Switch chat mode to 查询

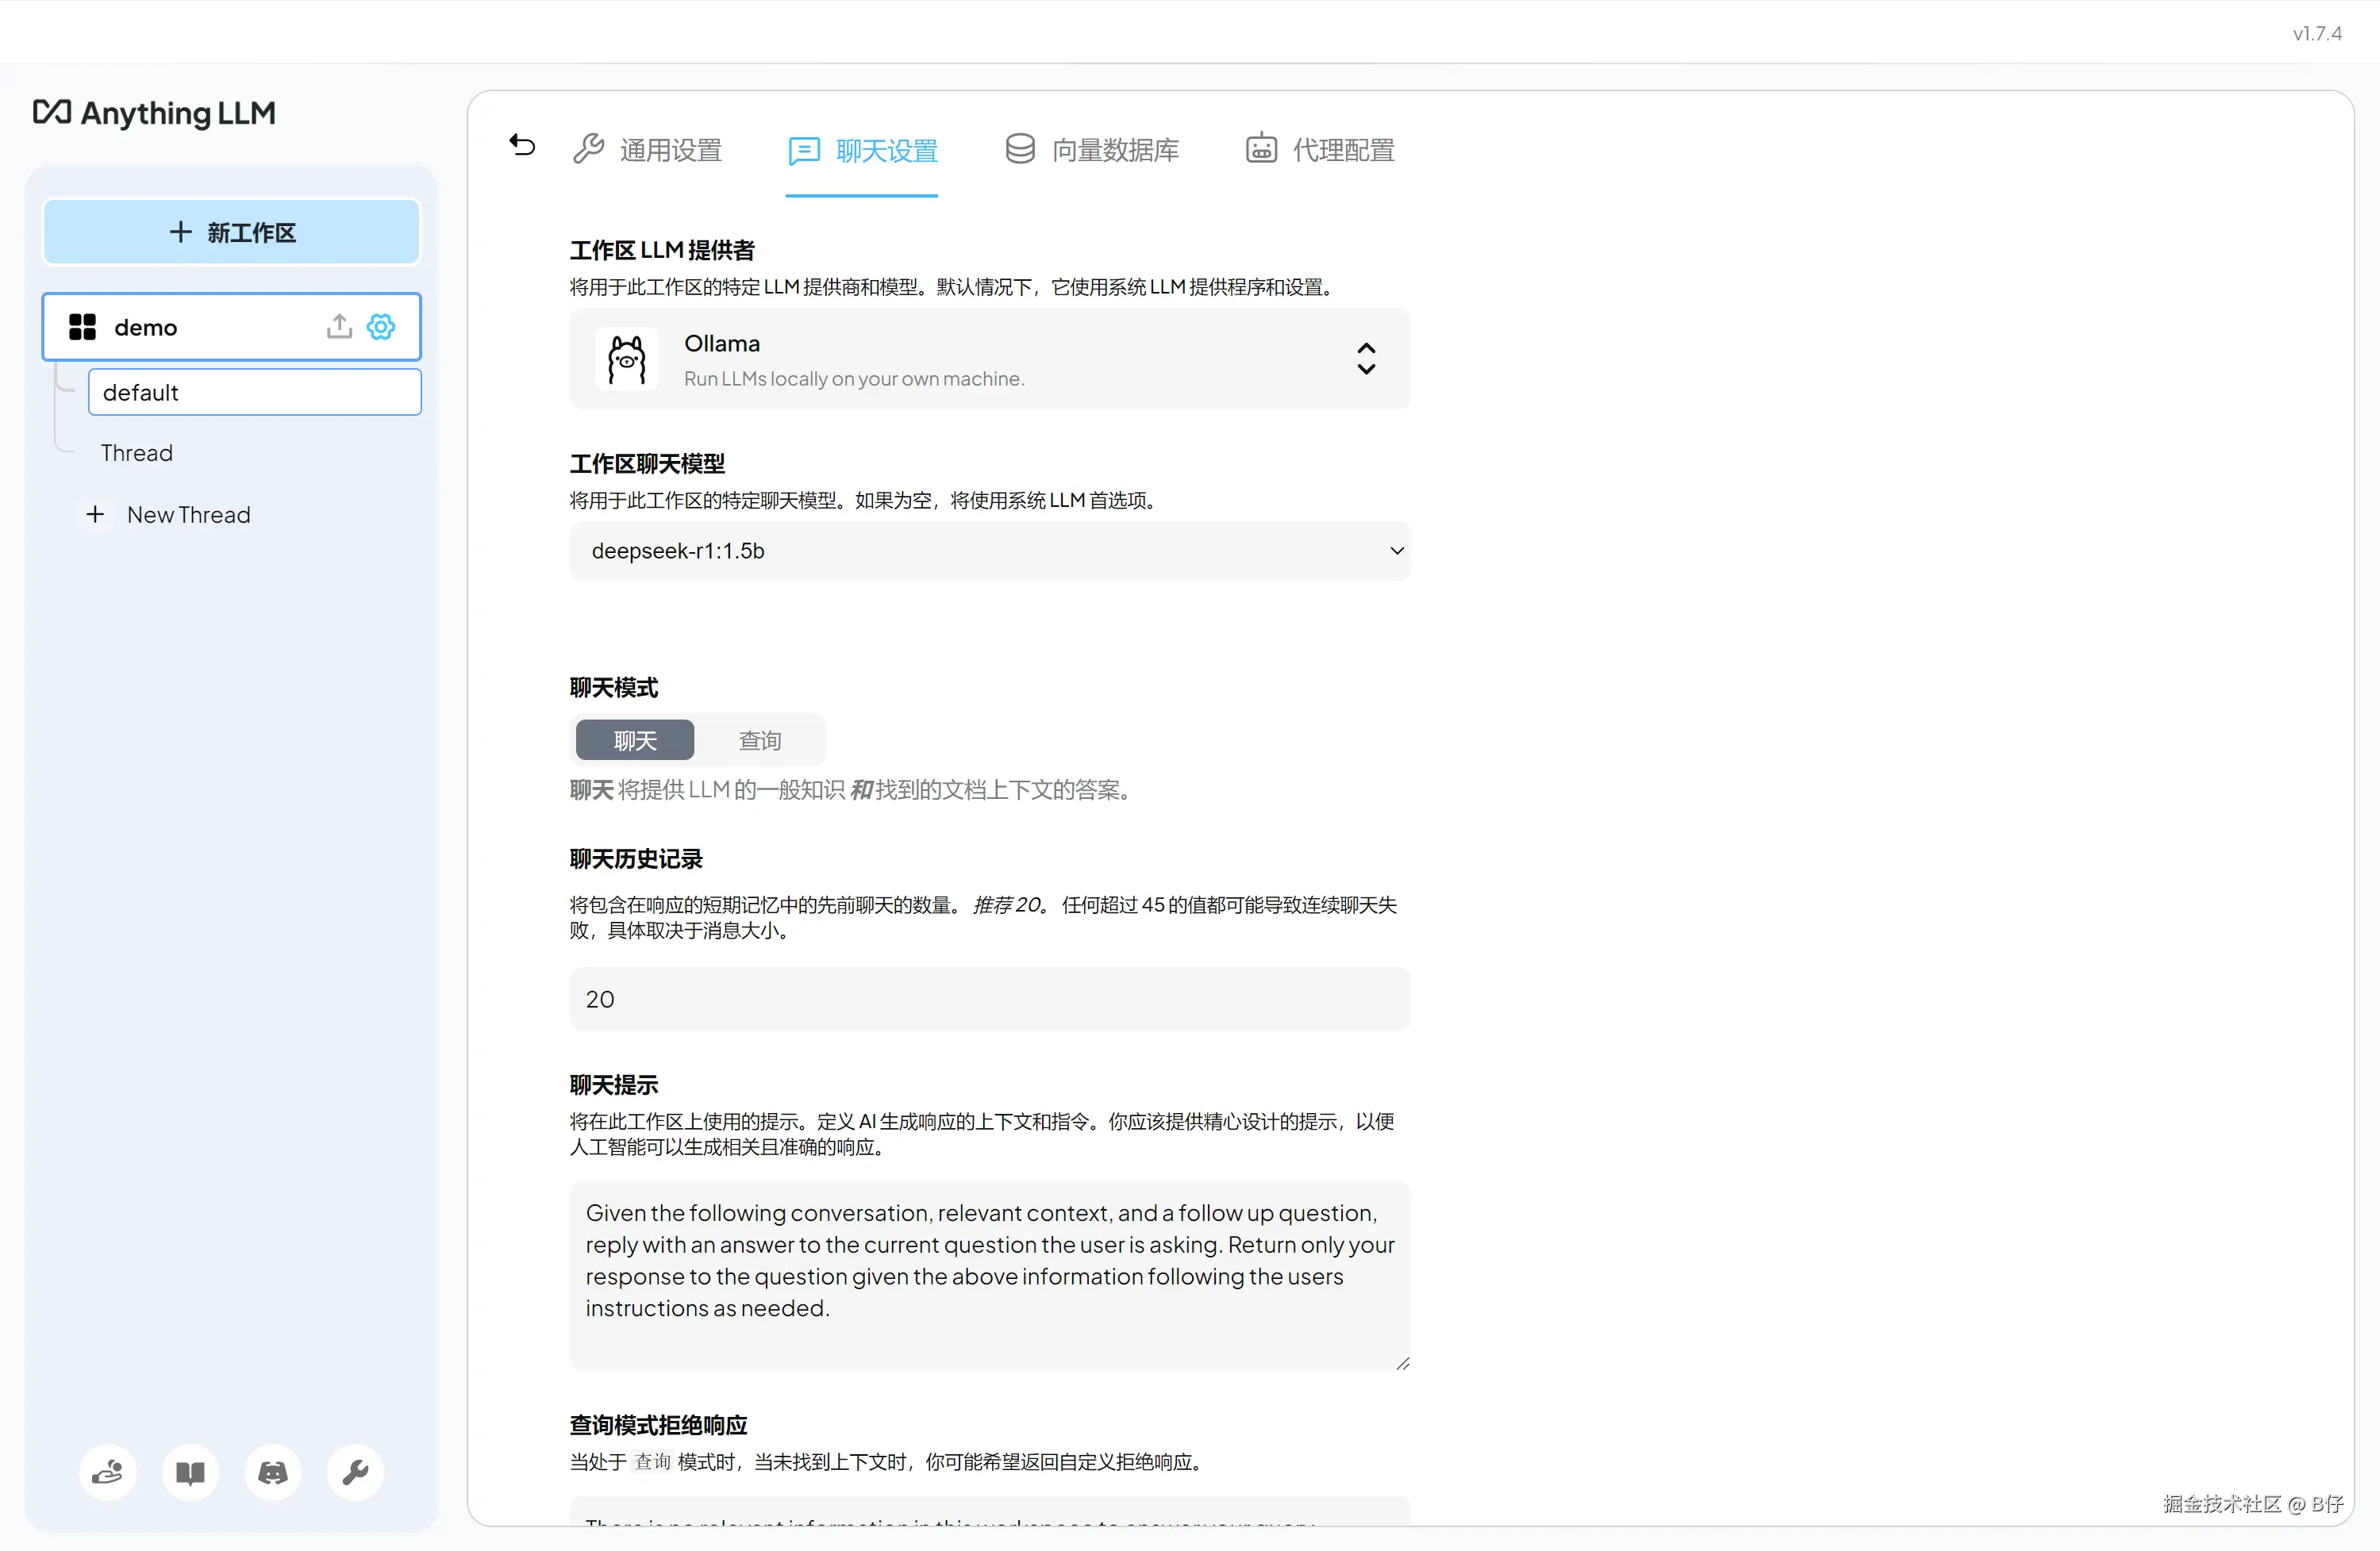pyautogui.click(x=760, y=740)
